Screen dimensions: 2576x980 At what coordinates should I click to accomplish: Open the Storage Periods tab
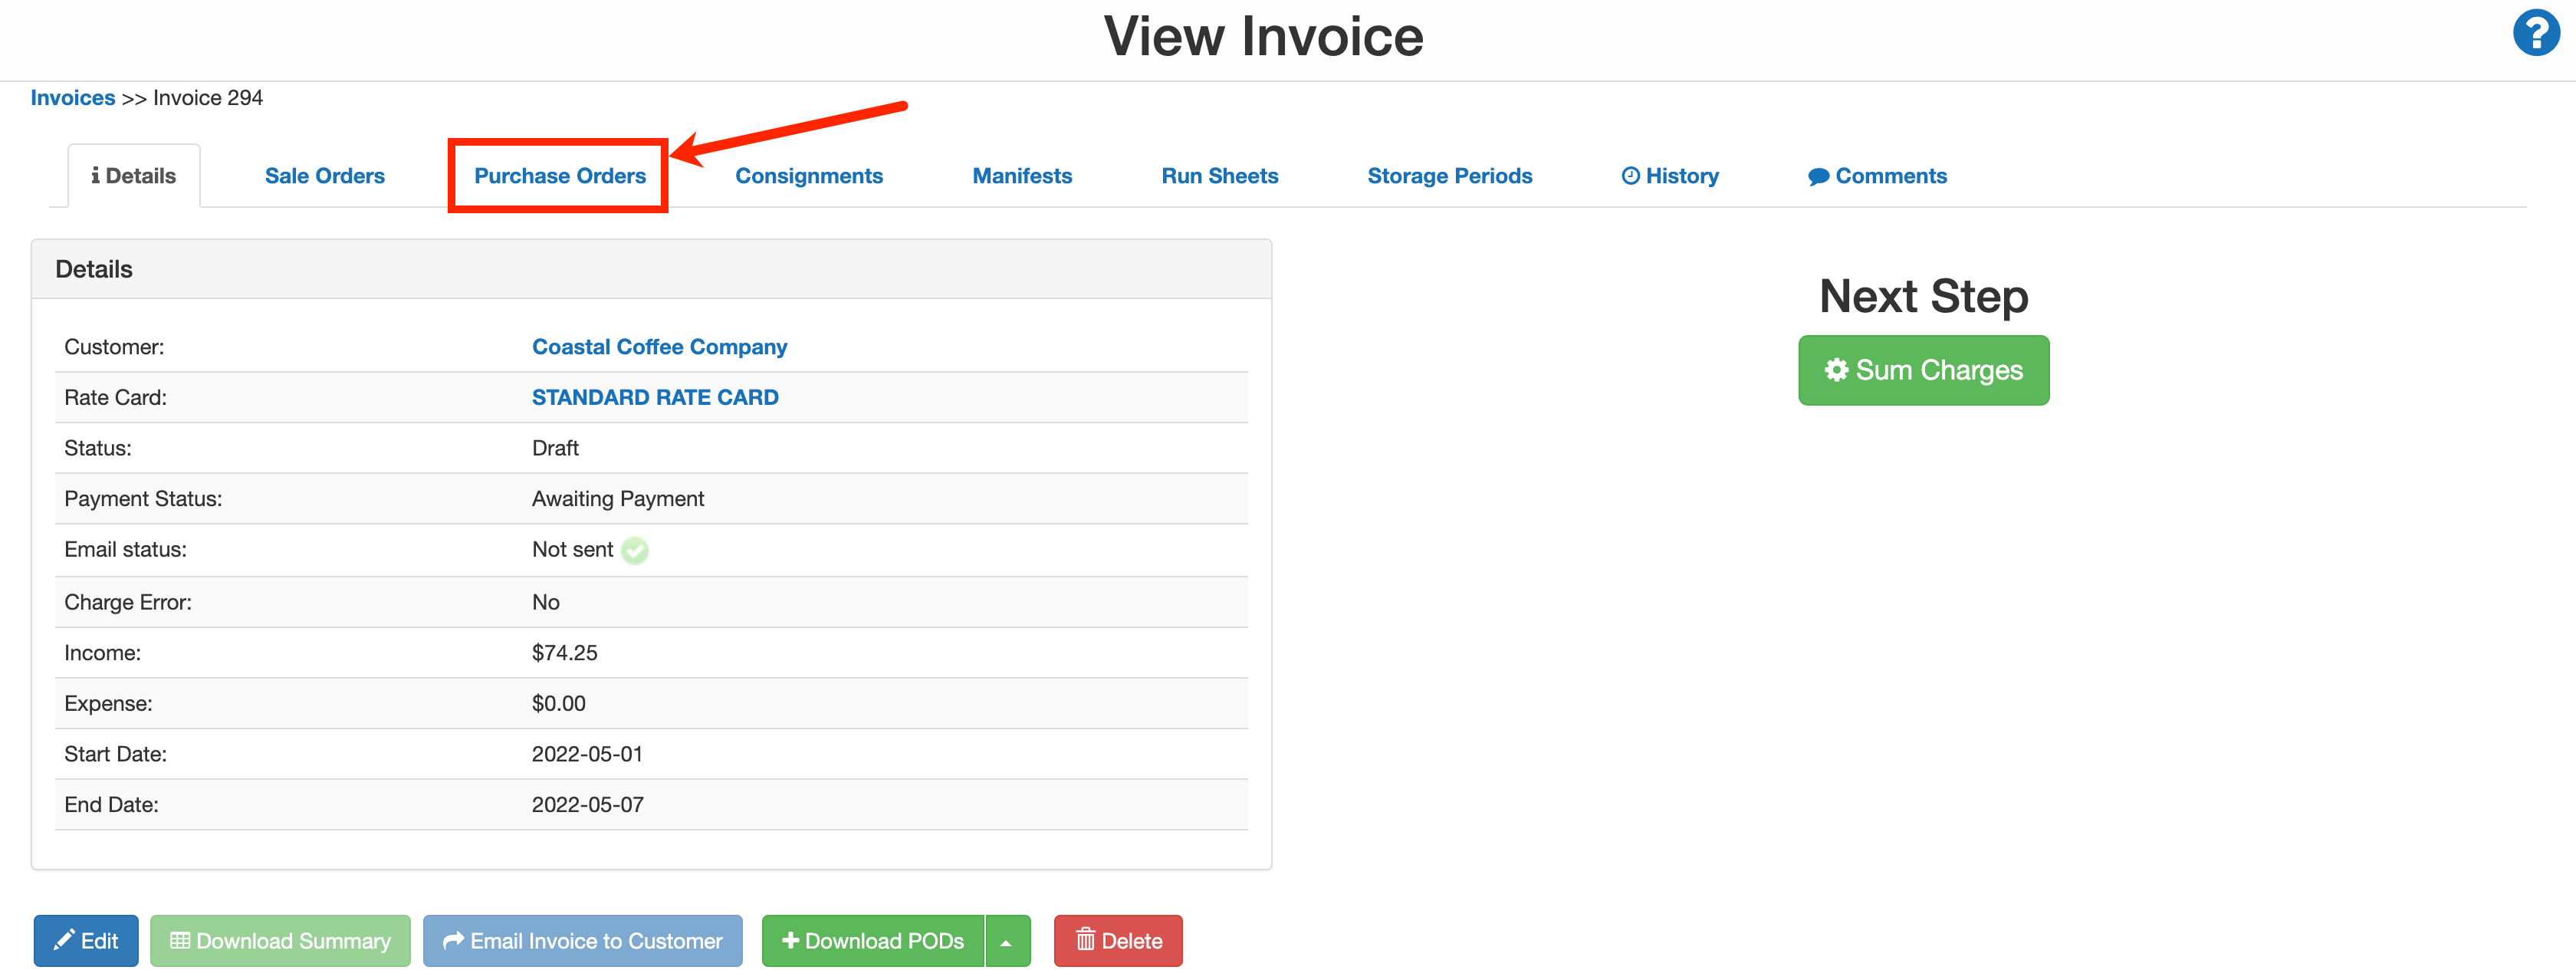tap(1450, 175)
